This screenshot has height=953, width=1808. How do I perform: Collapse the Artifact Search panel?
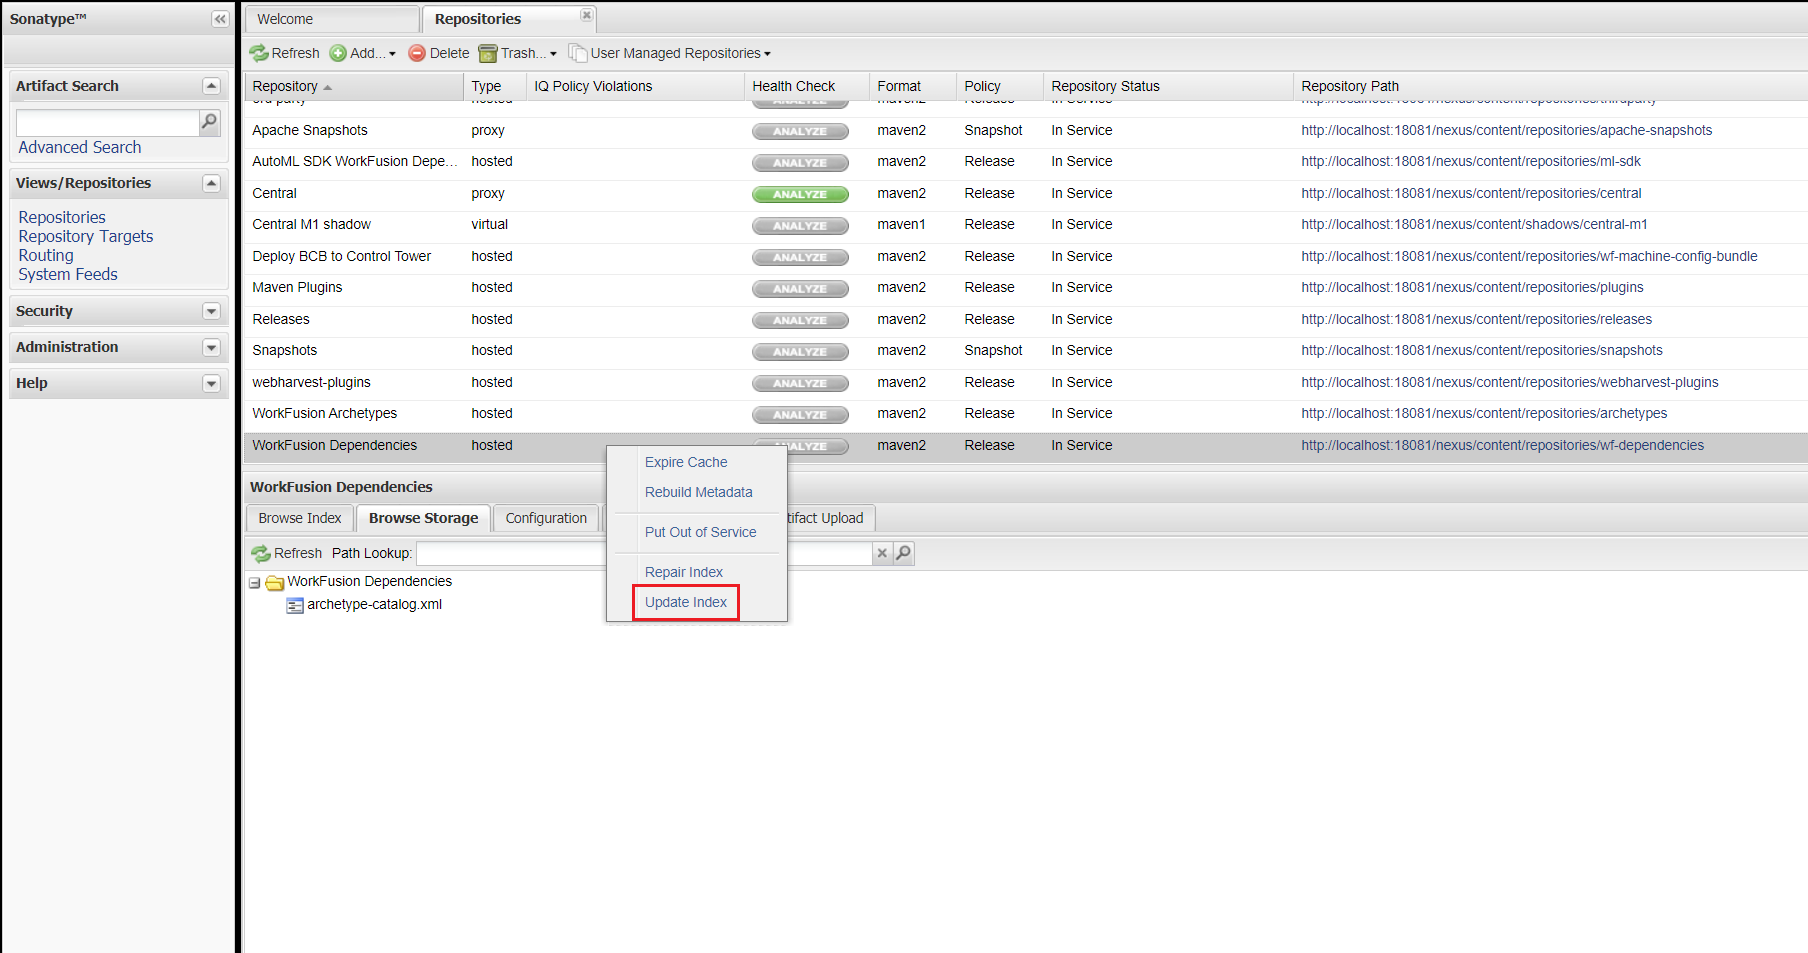211,86
